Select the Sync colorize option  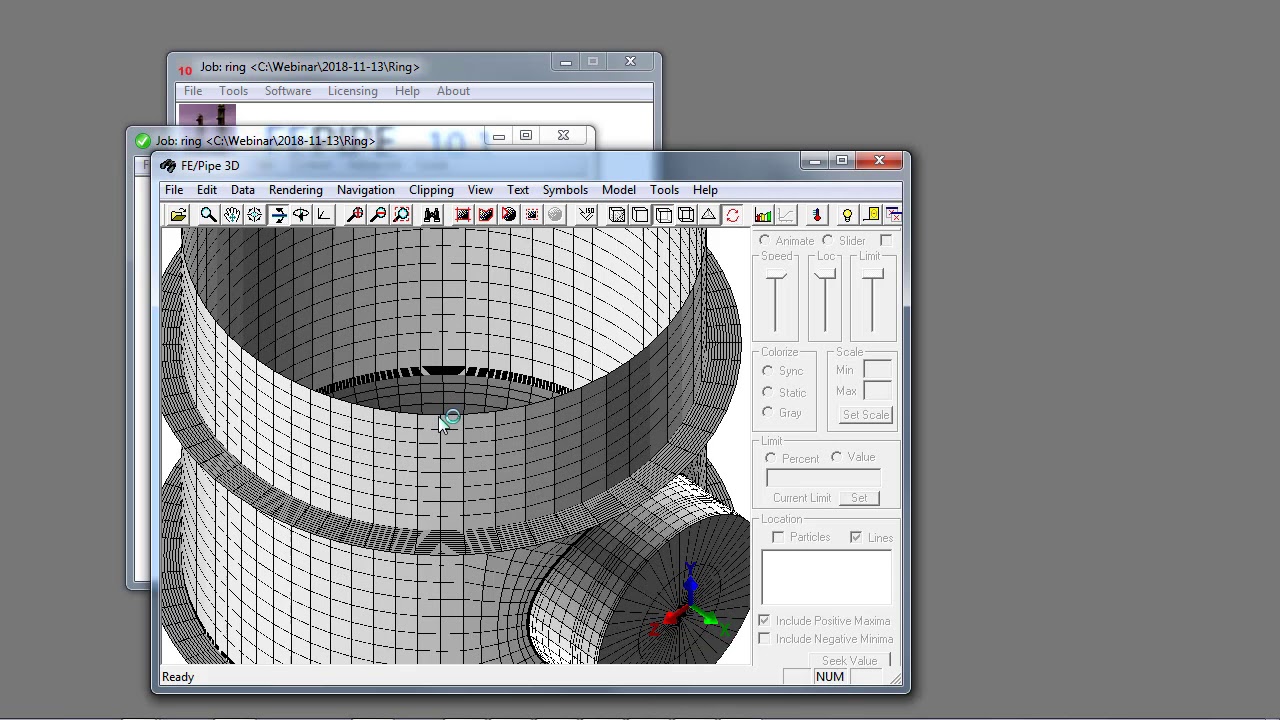768,371
